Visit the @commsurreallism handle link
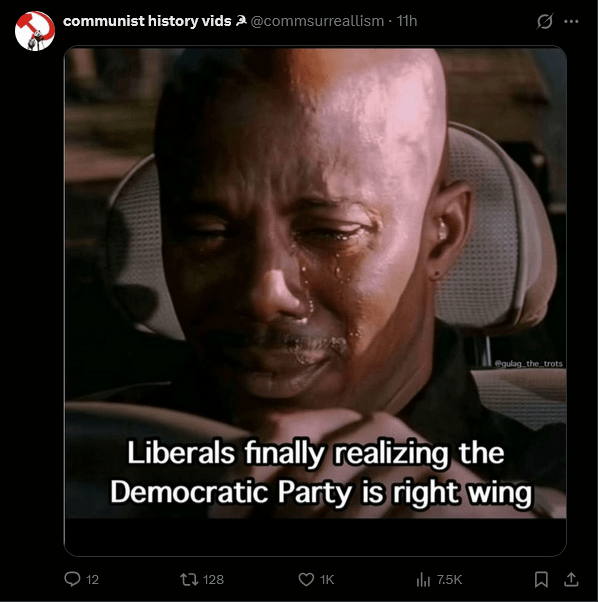Image resolution: width=598 pixels, height=602 pixels. tap(317, 21)
